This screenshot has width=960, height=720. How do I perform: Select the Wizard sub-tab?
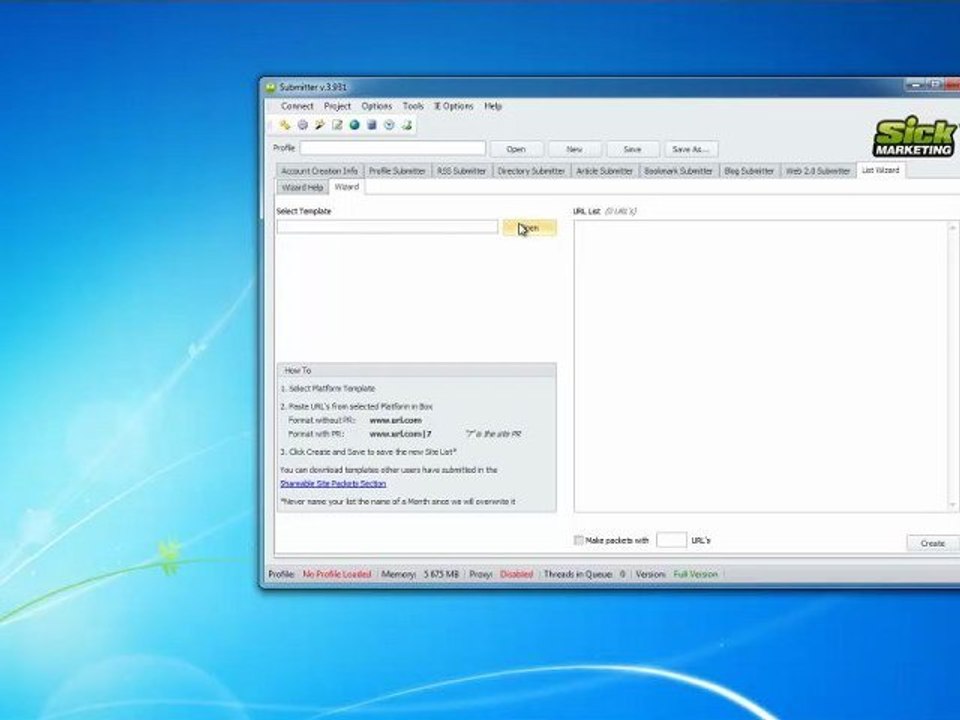tap(347, 187)
